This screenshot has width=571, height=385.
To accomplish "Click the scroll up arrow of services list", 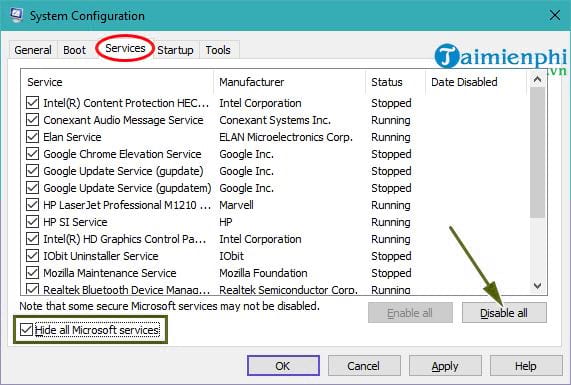I will (x=537, y=79).
